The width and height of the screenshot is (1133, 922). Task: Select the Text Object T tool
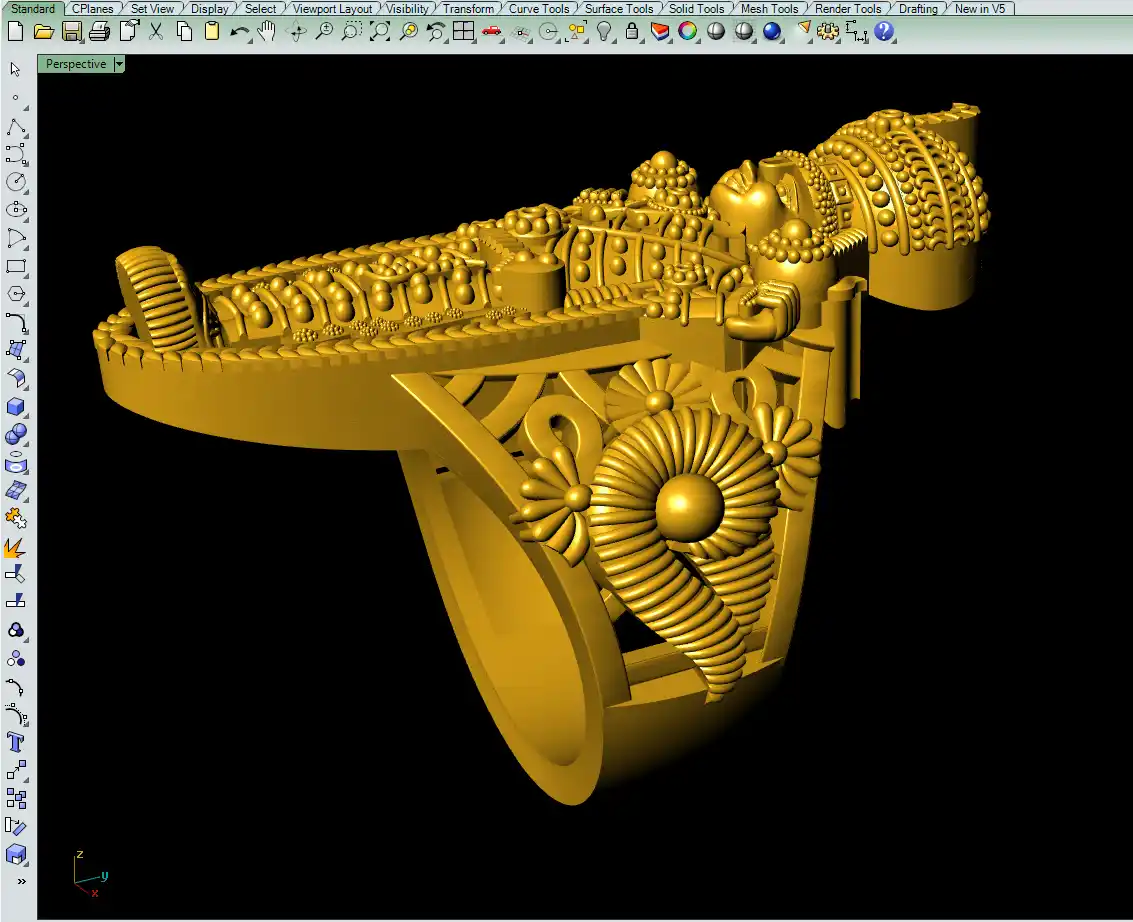click(x=16, y=742)
